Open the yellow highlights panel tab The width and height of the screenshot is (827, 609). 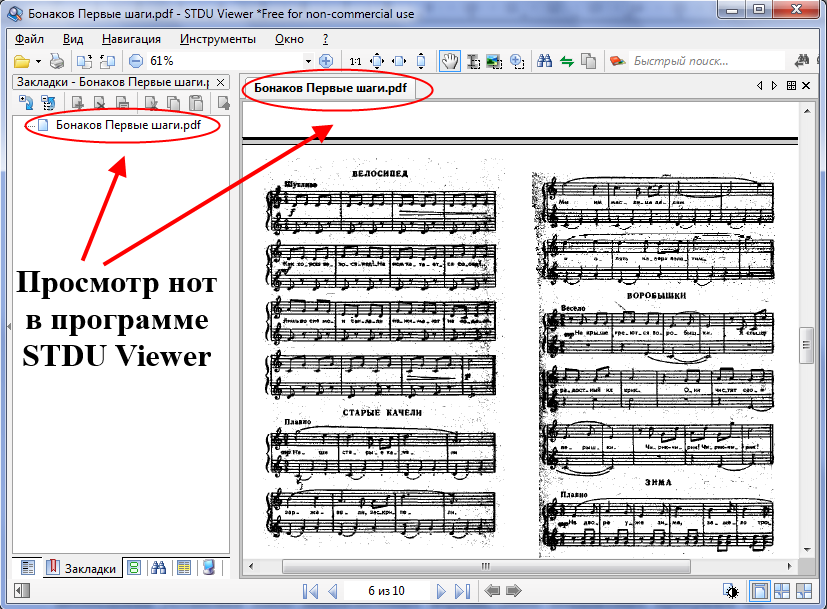(x=184, y=568)
